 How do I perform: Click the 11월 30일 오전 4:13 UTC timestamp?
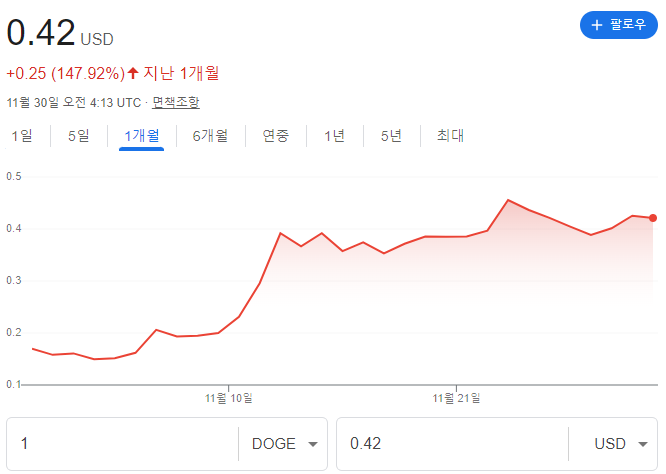click(x=74, y=102)
